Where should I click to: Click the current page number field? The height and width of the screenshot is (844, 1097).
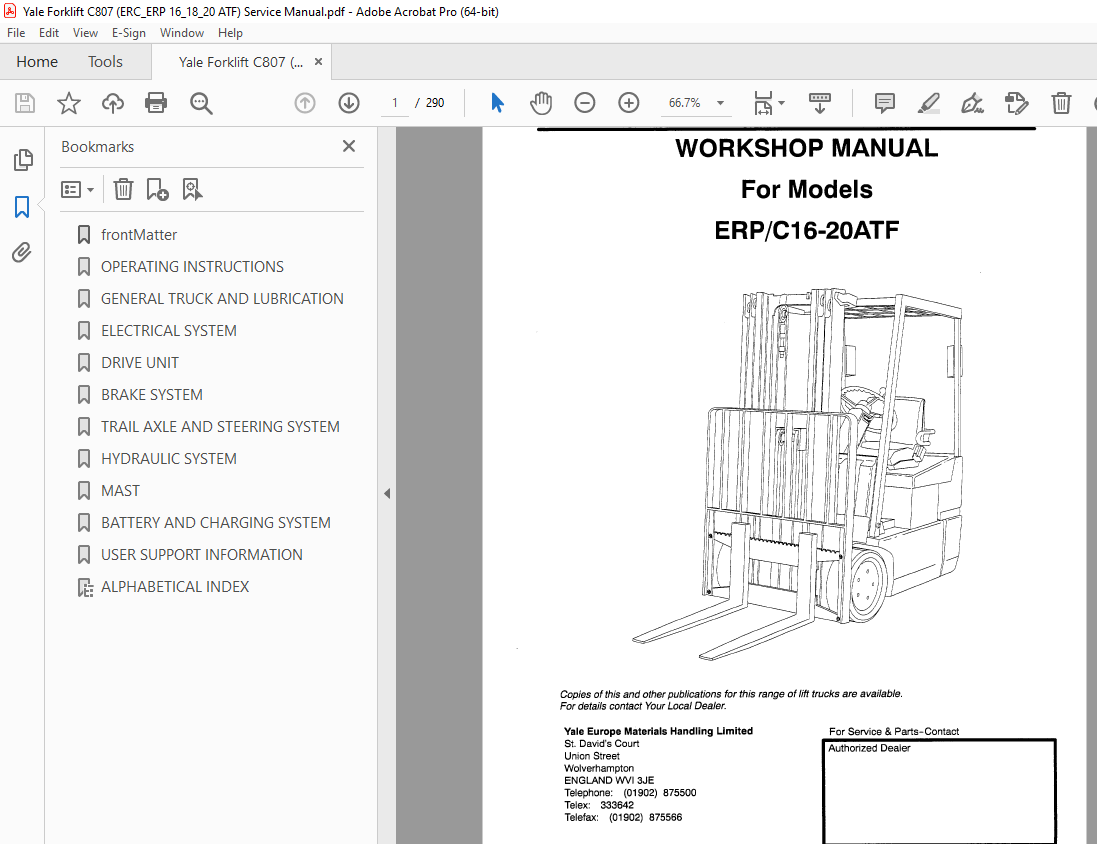coord(395,103)
